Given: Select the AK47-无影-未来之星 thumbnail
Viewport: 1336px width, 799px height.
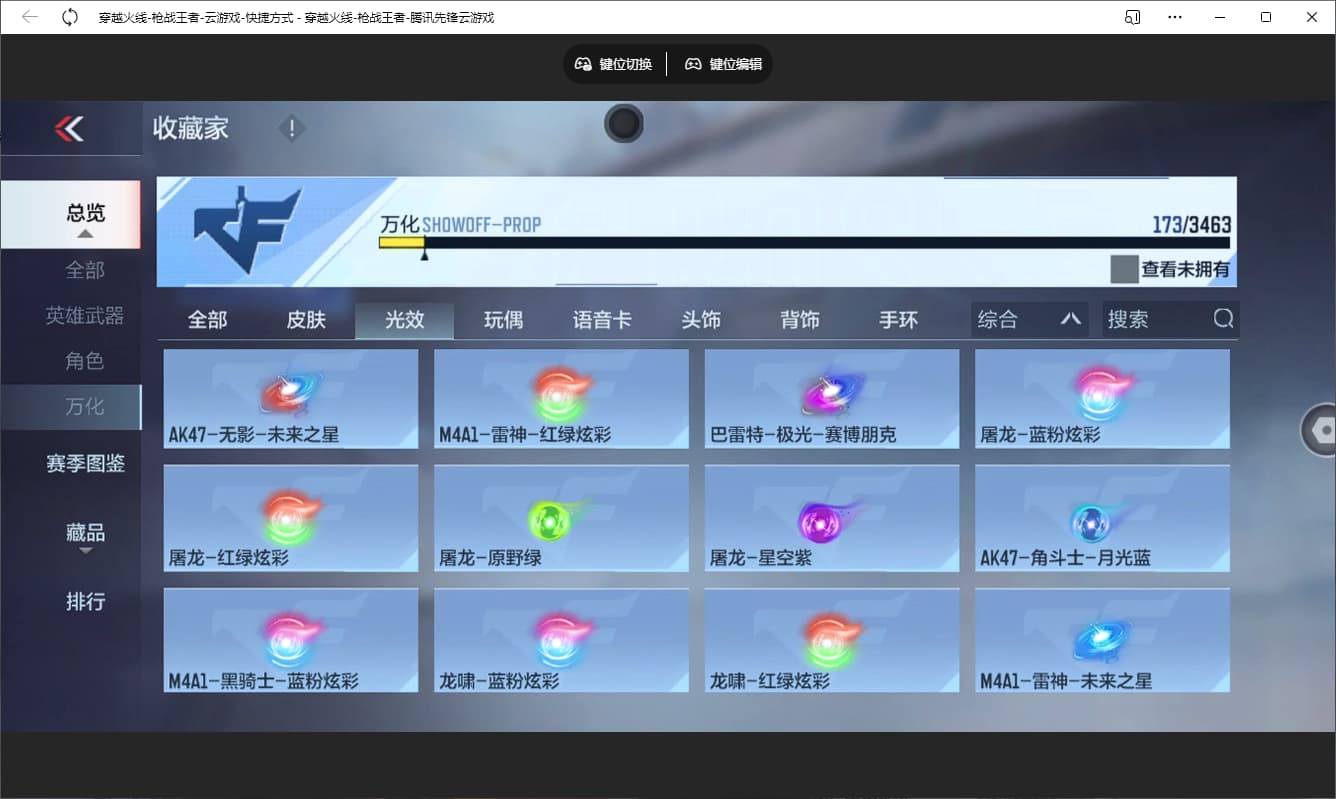Looking at the screenshot, I should tap(290, 398).
